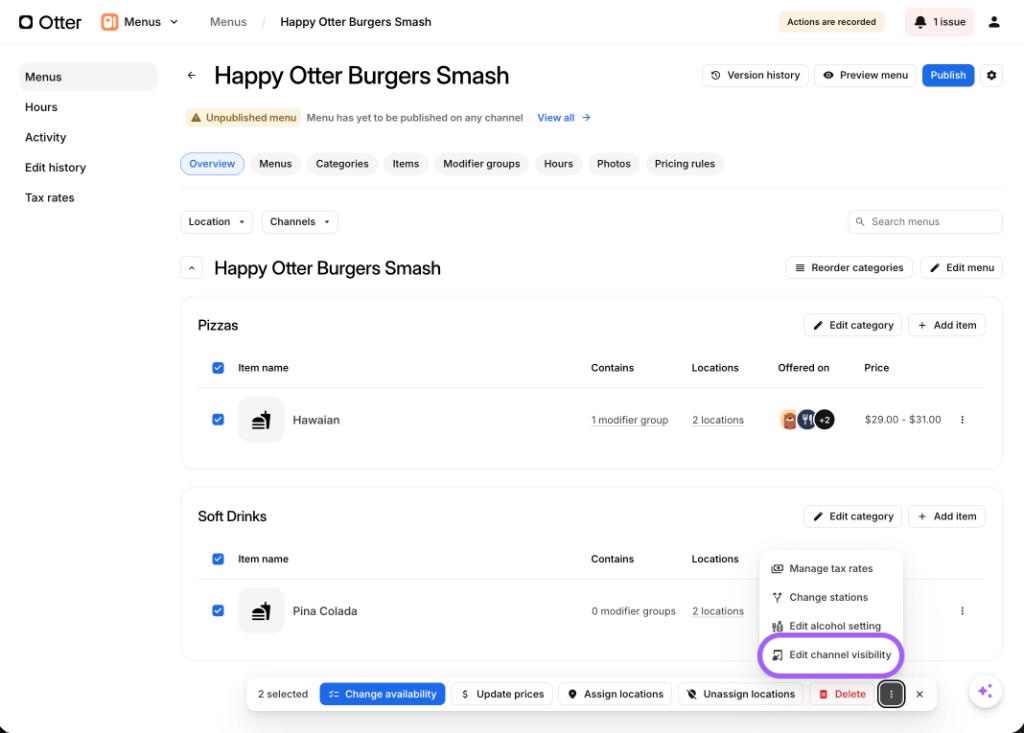Click the AI sparkle assistant icon

[x=985, y=691]
